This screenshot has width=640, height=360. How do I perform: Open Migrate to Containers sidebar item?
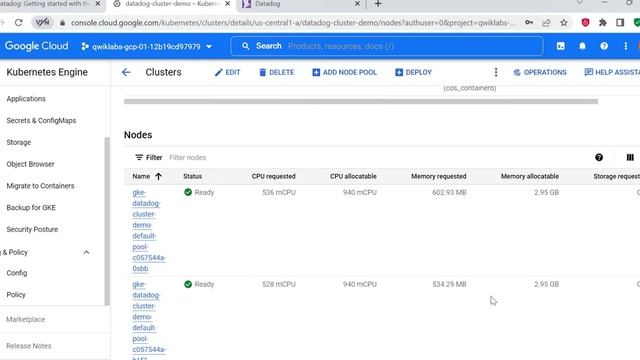pos(40,186)
